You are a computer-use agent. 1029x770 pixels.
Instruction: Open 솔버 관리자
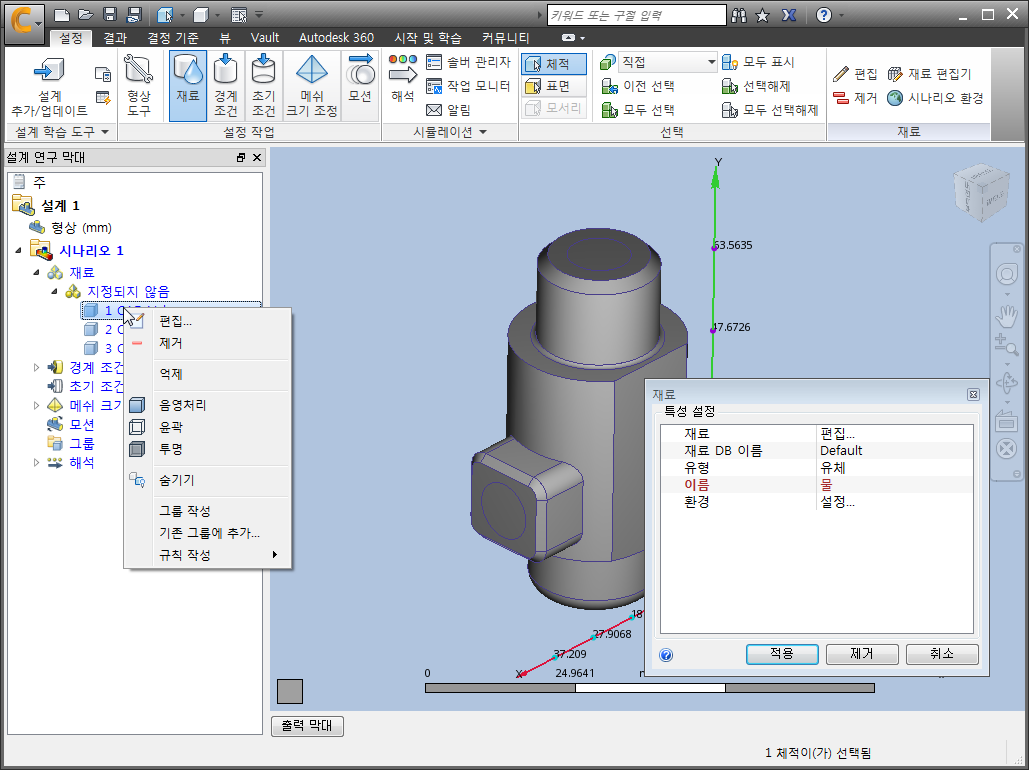coord(469,62)
